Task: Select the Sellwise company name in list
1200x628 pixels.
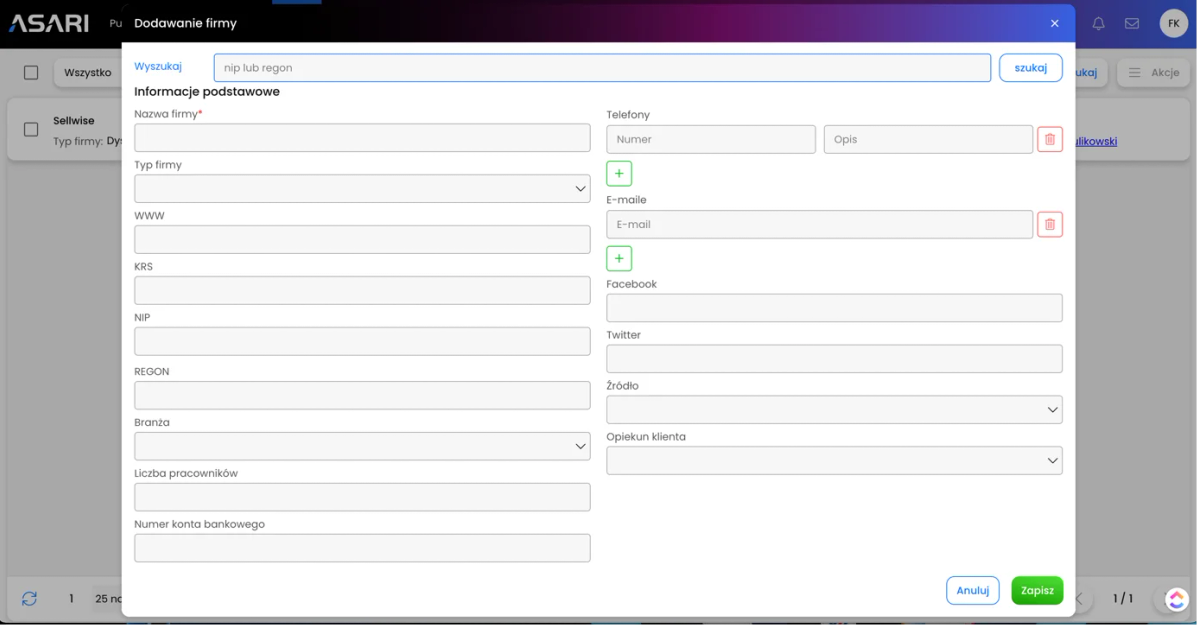Action: coord(74,120)
